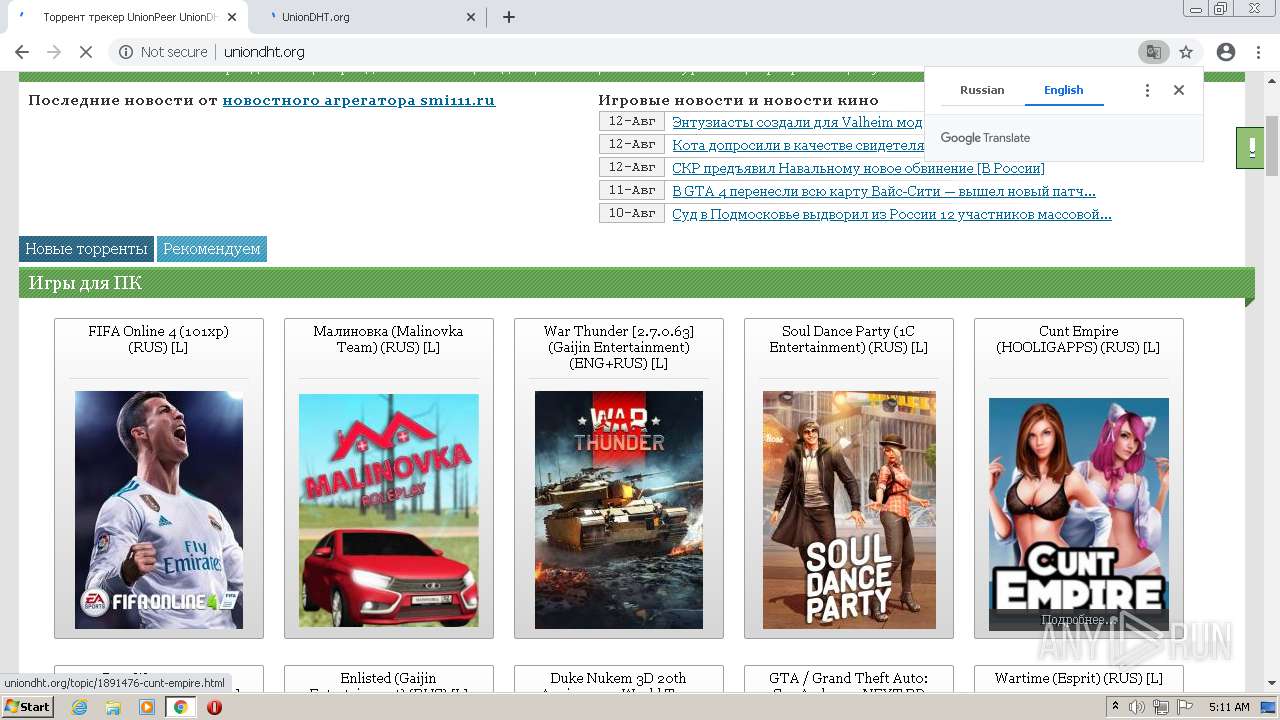The image size is (1280, 720).
Task: Click the 11-Авг date badge
Action: click(632, 190)
